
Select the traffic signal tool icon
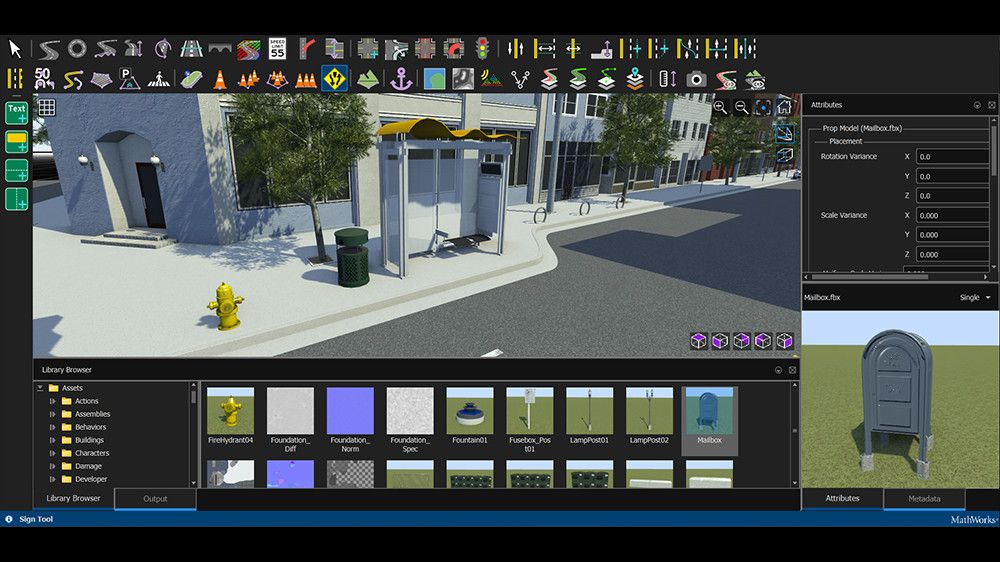(x=483, y=48)
